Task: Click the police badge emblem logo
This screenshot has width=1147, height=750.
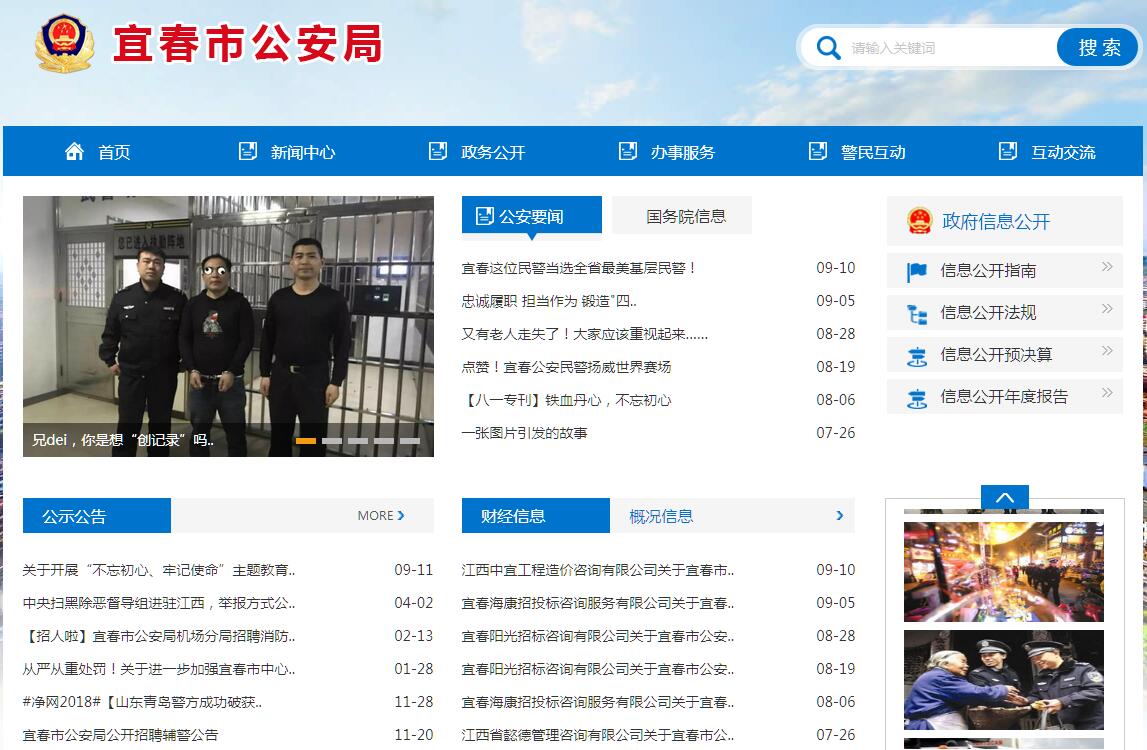Action: pos(65,44)
